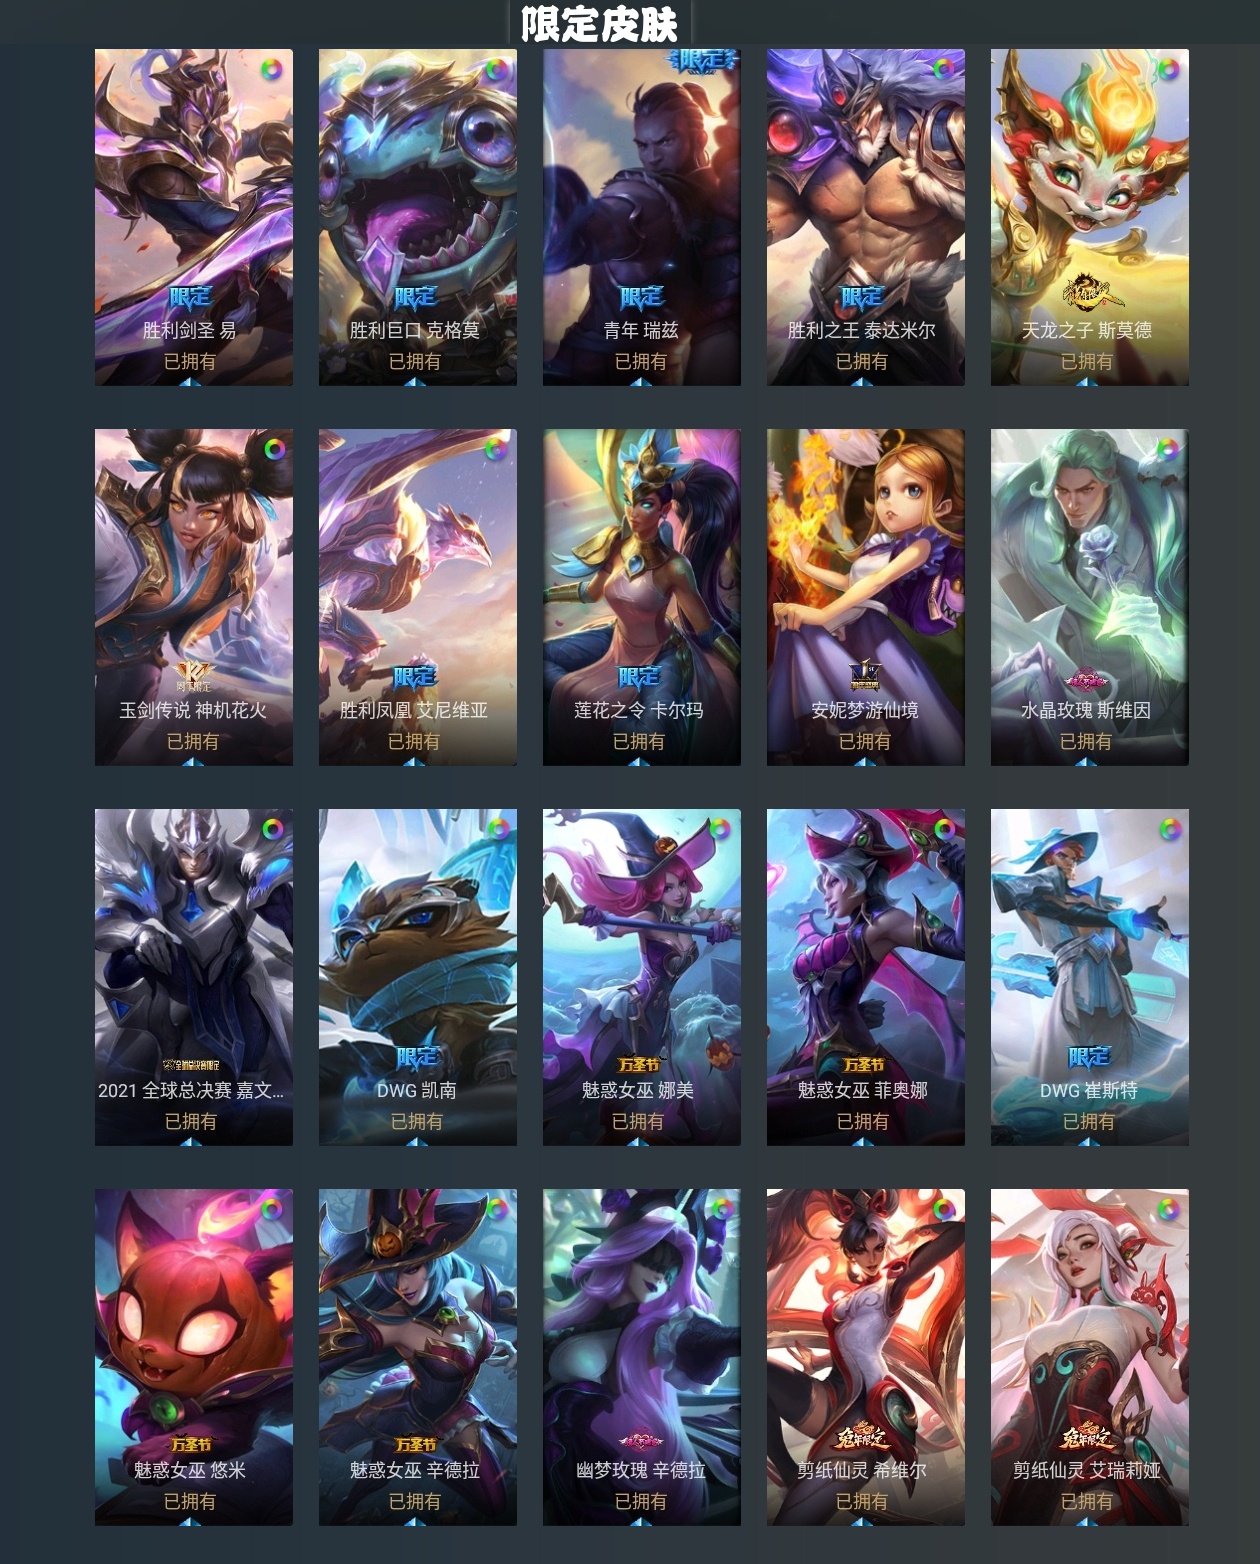Click chroma wheel icon on 天龙之子 斯莫德 card

tap(1167, 70)
